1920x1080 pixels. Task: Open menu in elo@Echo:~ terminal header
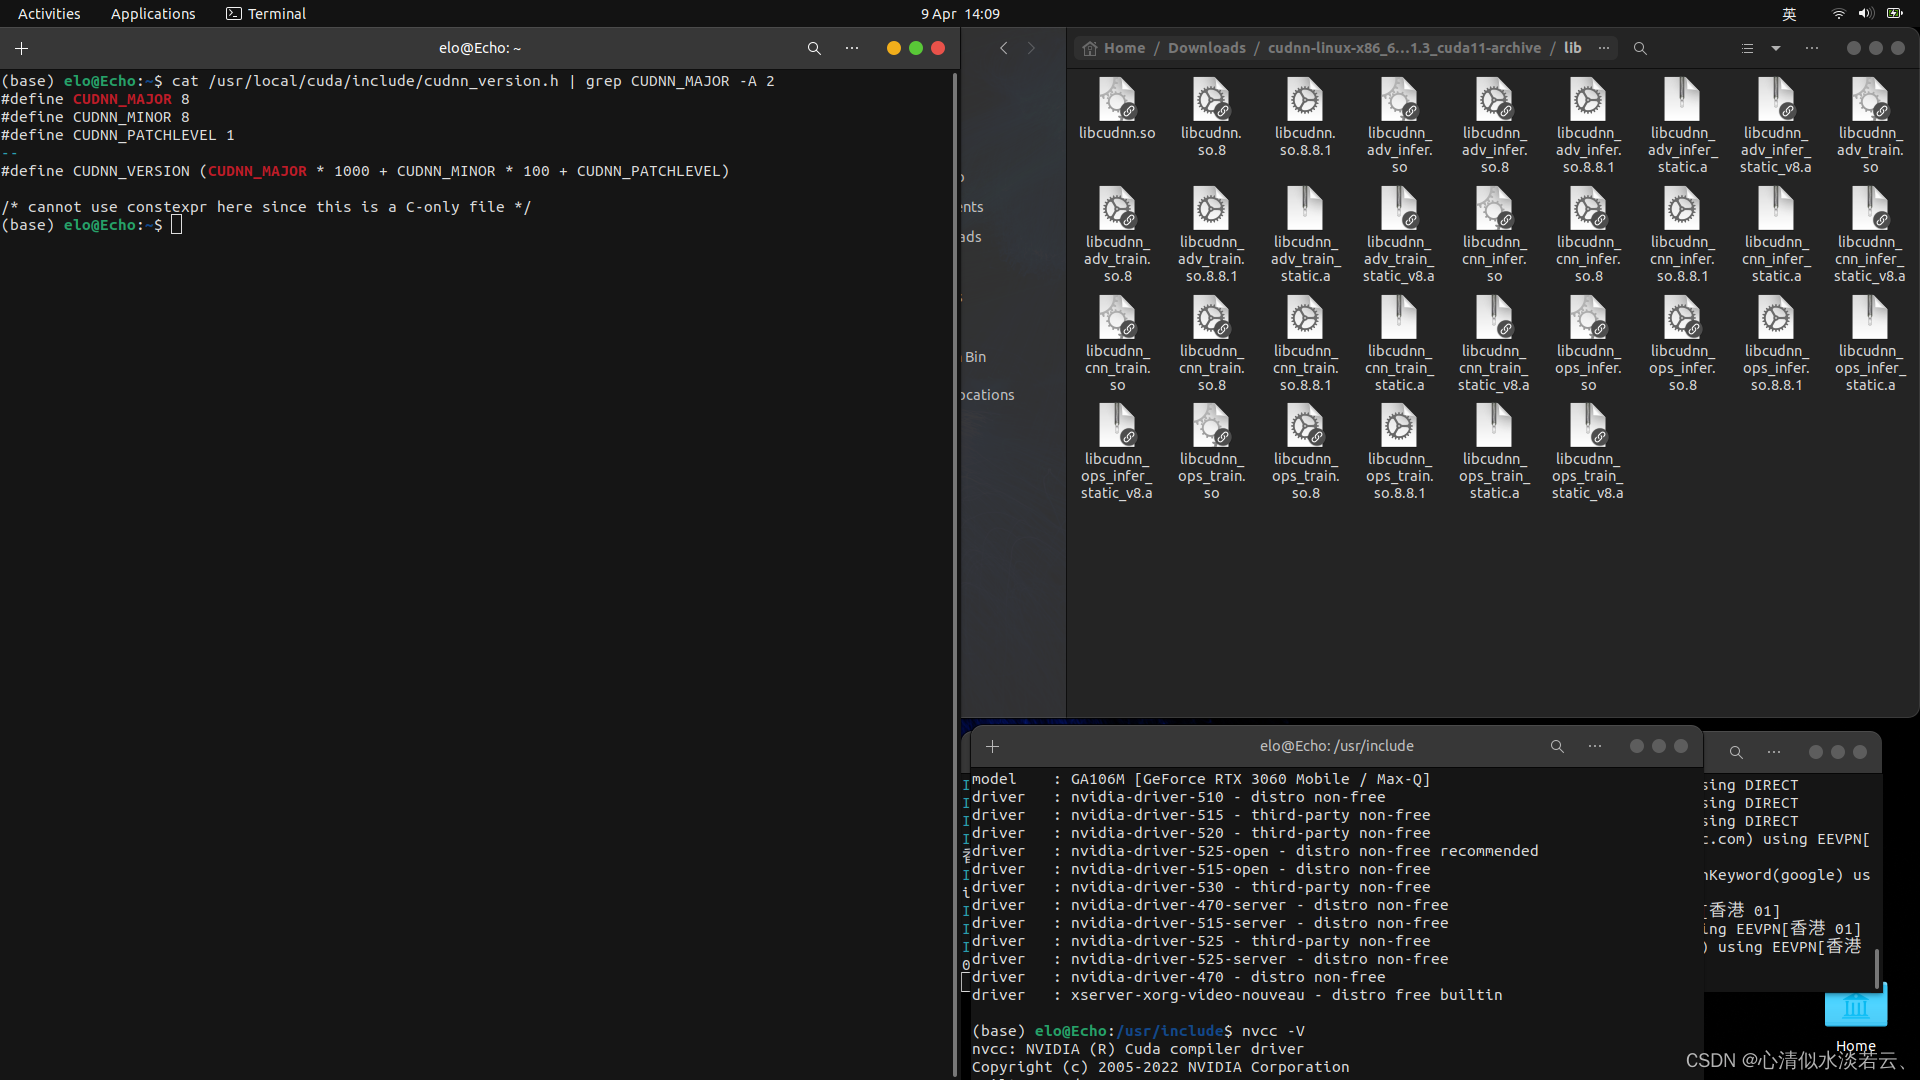pyautogui.click(x=852, y=48)
